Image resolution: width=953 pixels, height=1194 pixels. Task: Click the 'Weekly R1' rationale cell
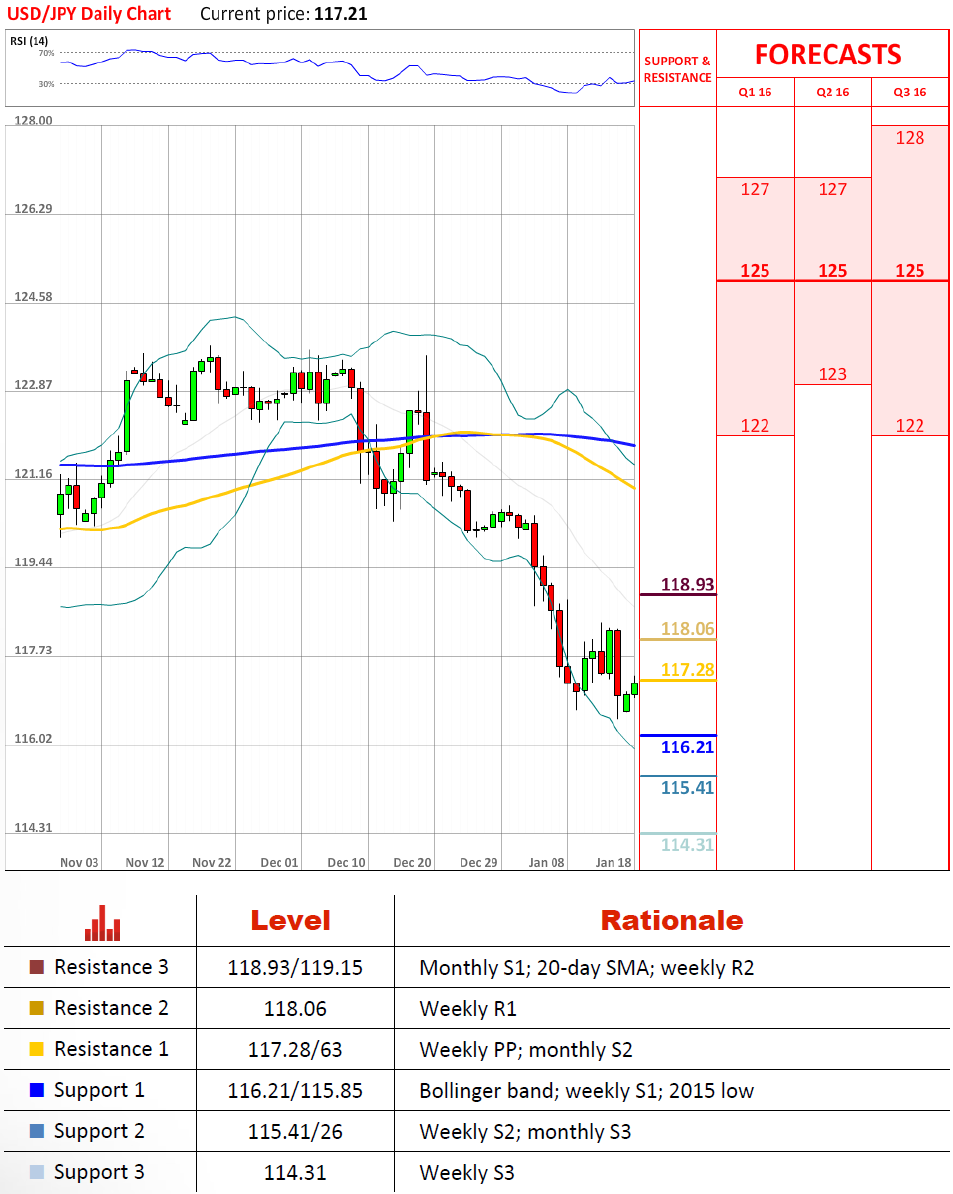tap(468, 1009)
